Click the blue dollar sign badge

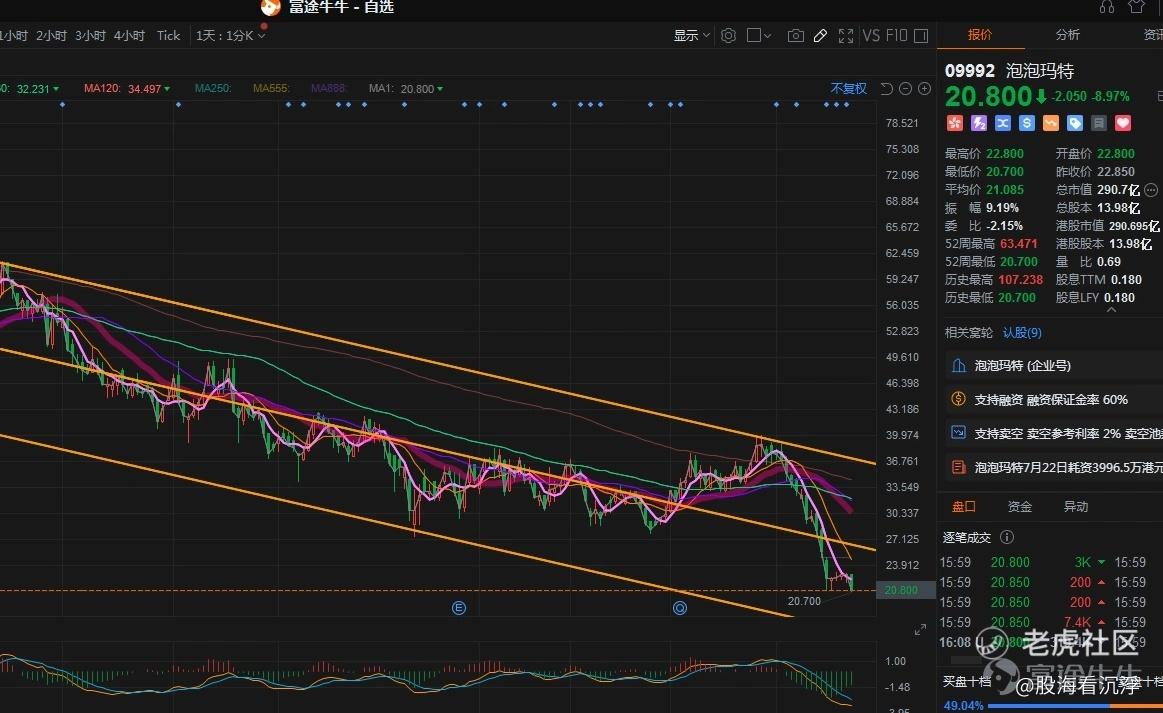pyautogui.click(x=1027, y=123)
